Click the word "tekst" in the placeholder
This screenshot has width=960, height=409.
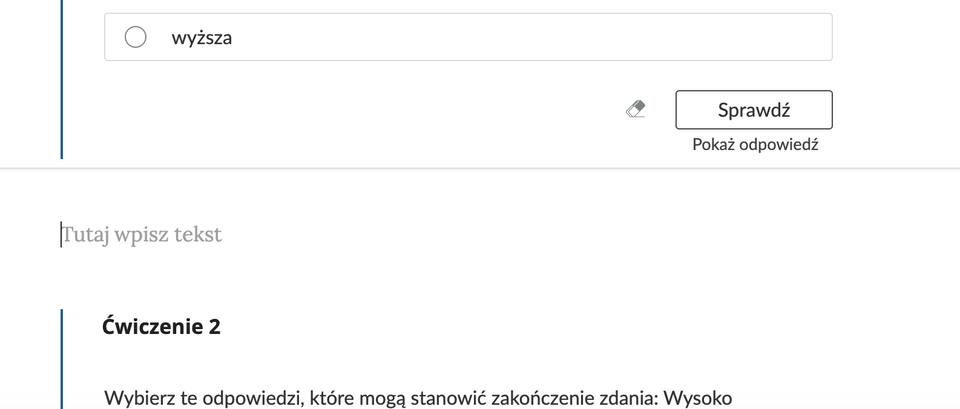coord(198,235)
